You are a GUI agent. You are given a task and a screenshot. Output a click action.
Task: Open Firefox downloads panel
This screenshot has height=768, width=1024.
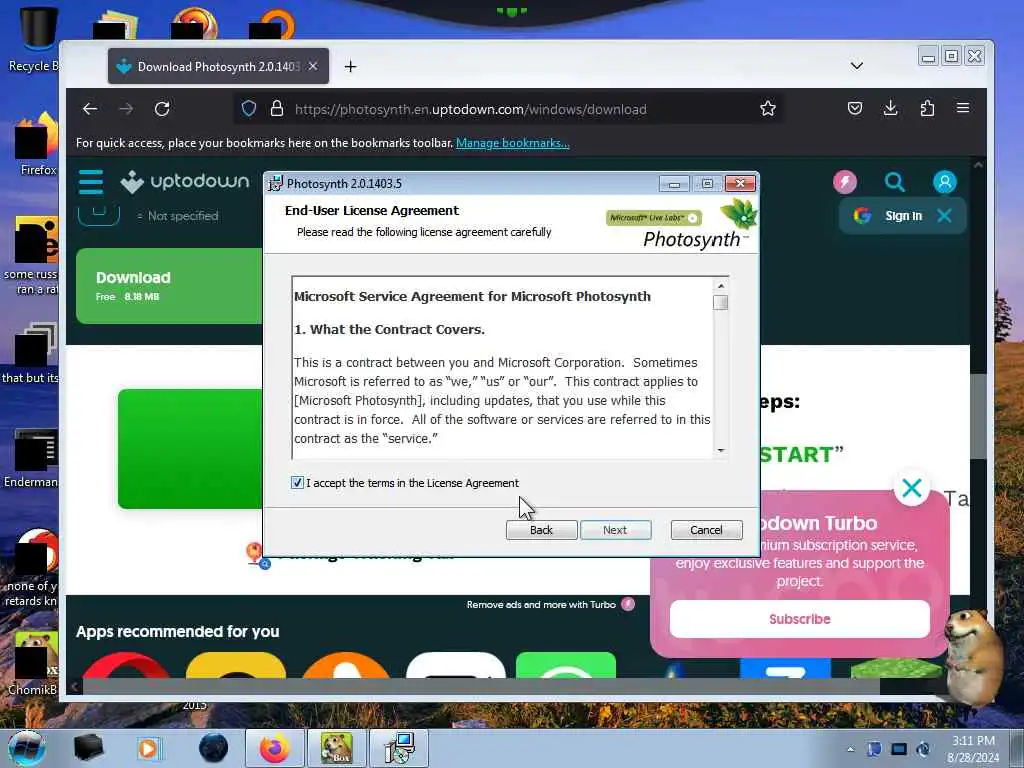pos(890,108)
